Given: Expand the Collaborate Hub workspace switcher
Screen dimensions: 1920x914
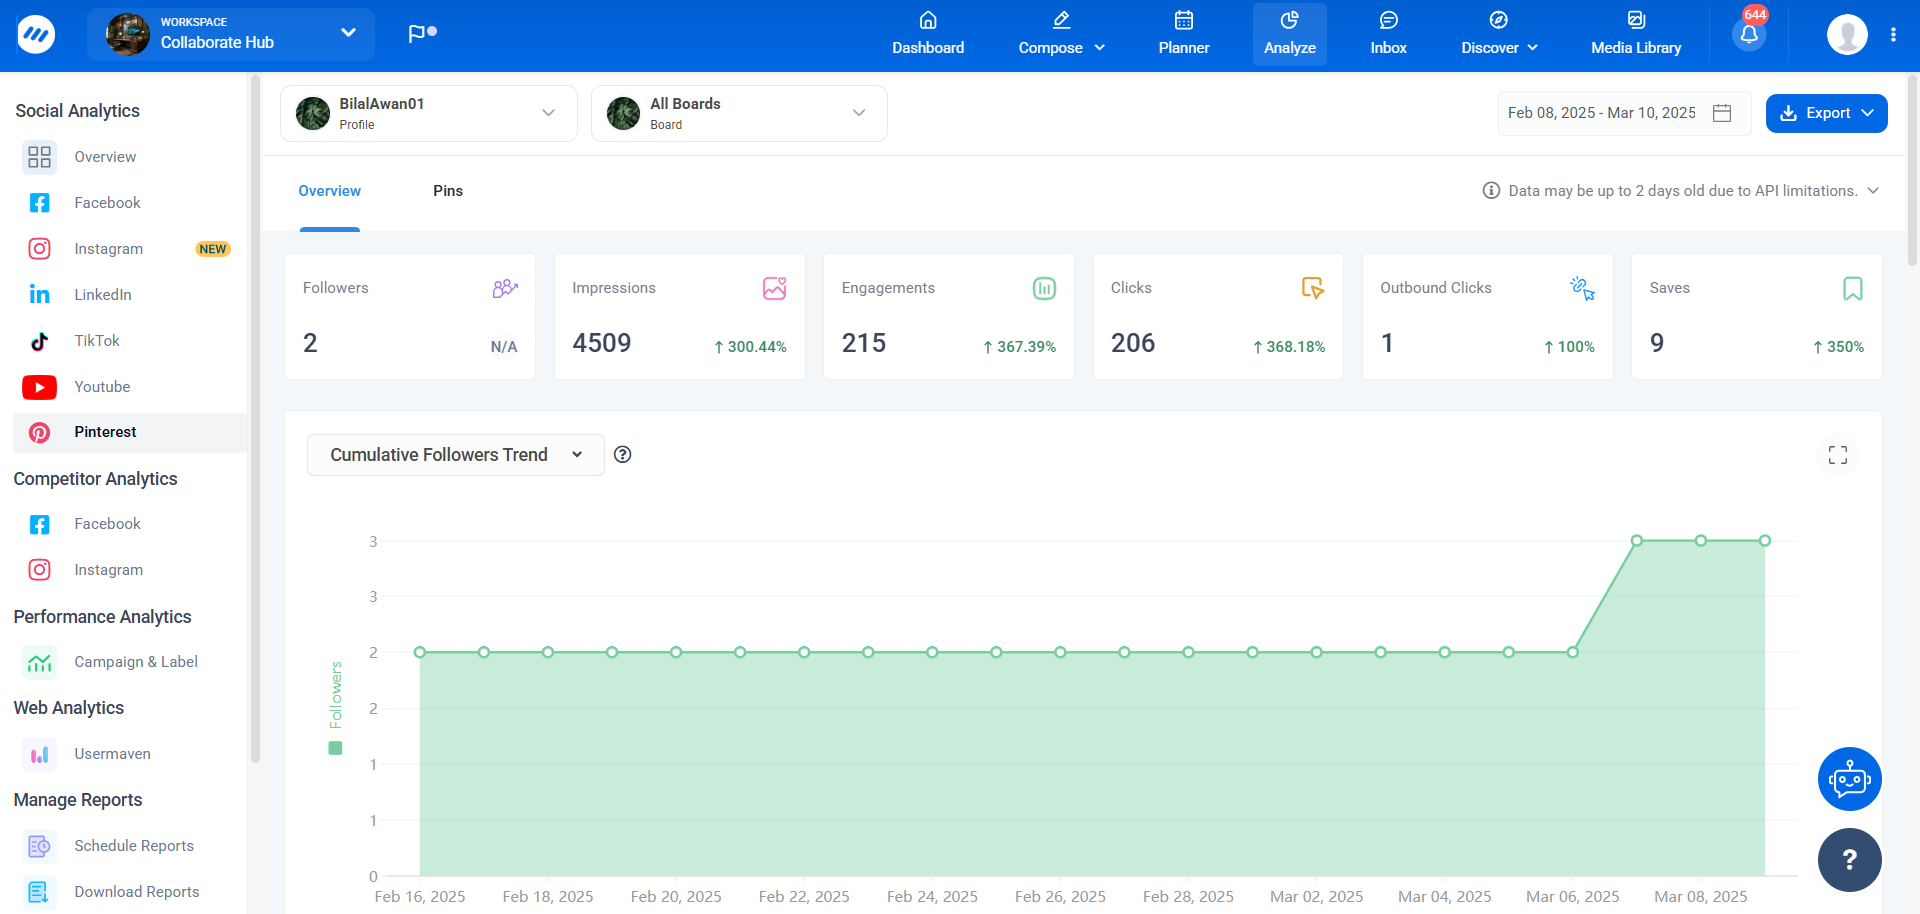Looking at the screenshot, I should (231, 34).
